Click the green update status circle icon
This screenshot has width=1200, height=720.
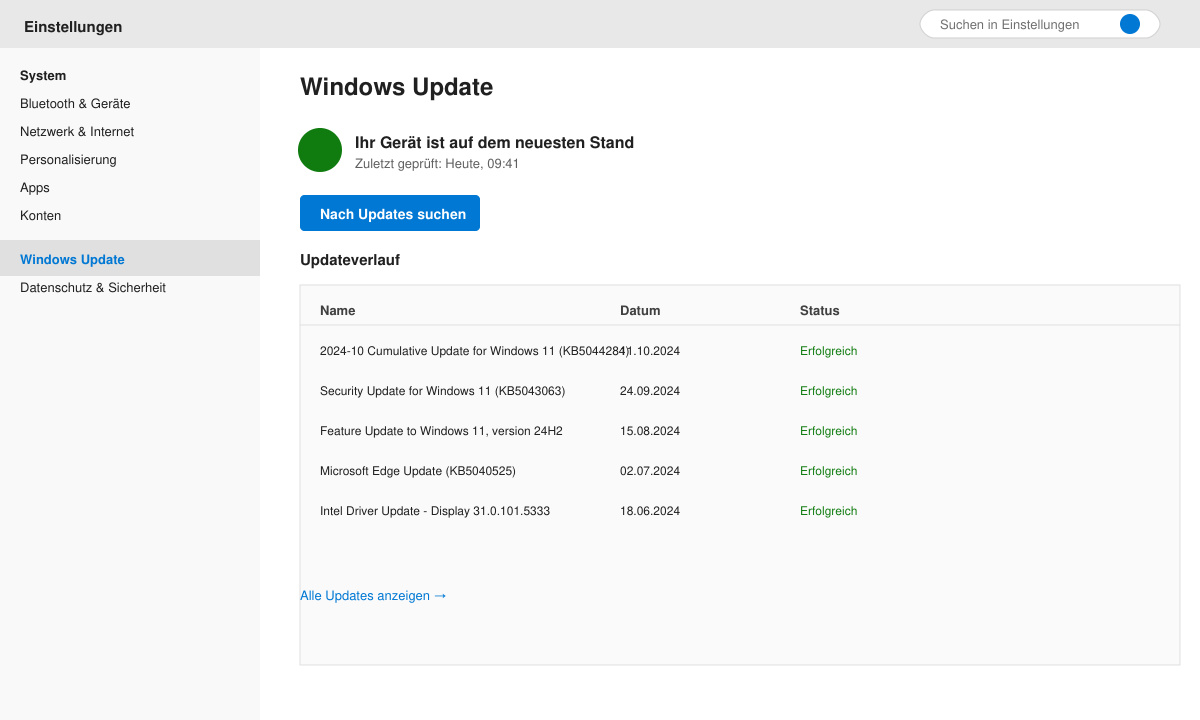(x=320, y=150)
